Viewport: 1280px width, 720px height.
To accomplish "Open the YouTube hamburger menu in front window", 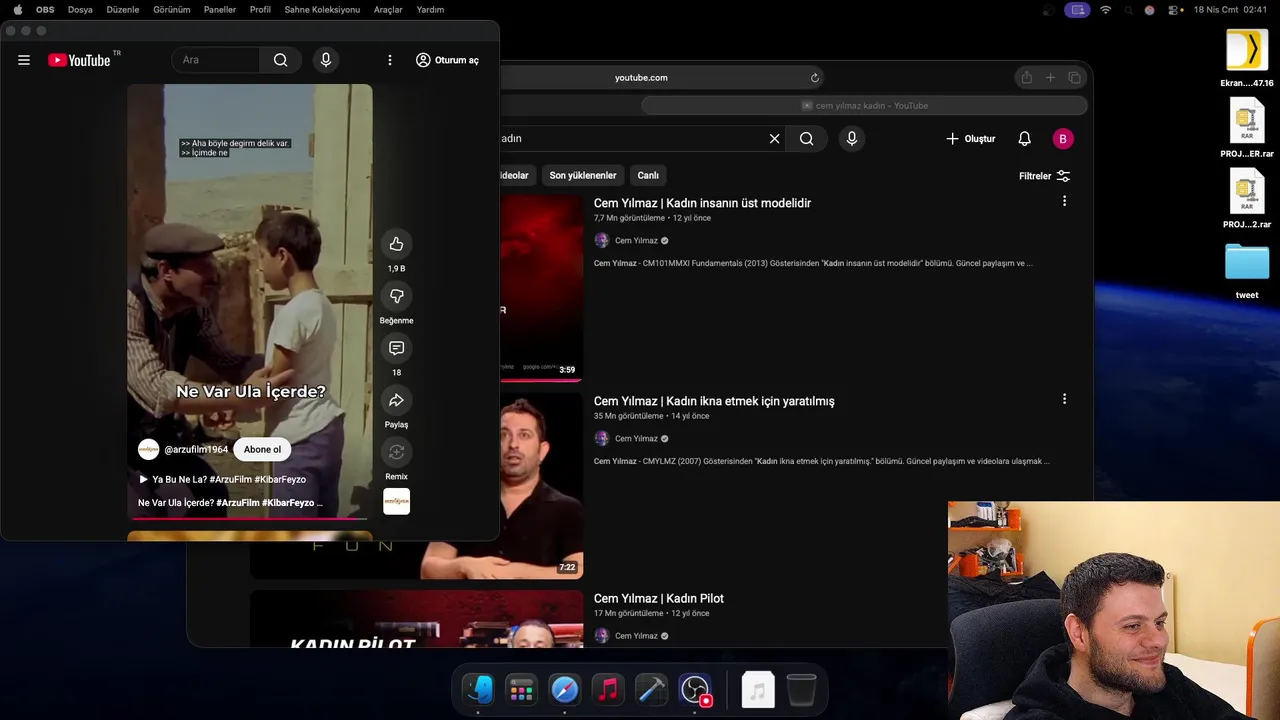I will tap(24, 60).
